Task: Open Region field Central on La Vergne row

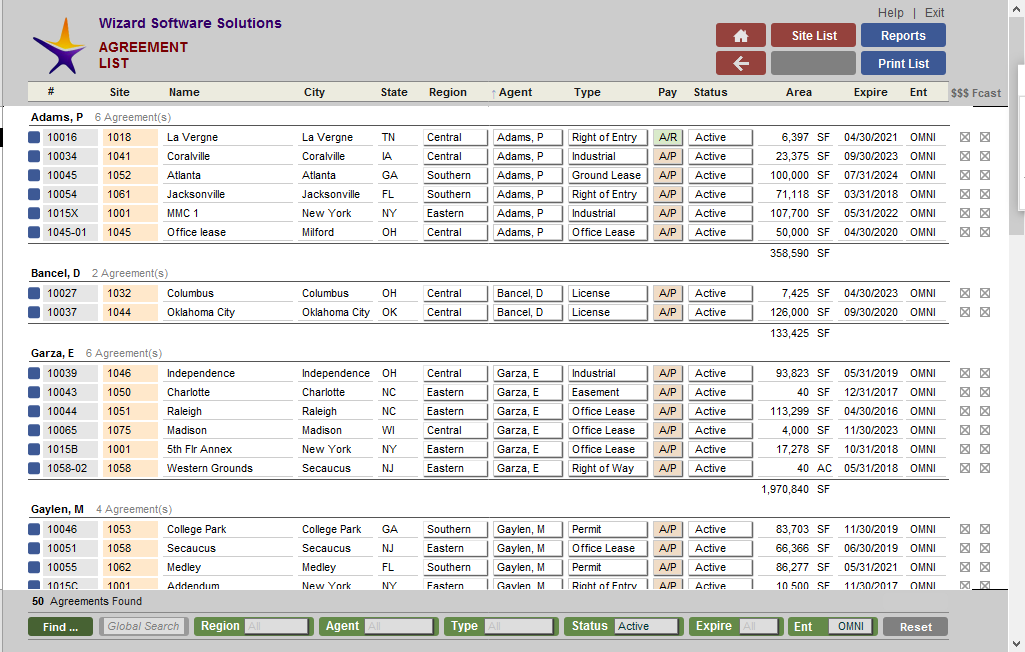Action: click(x=455, y=137)
